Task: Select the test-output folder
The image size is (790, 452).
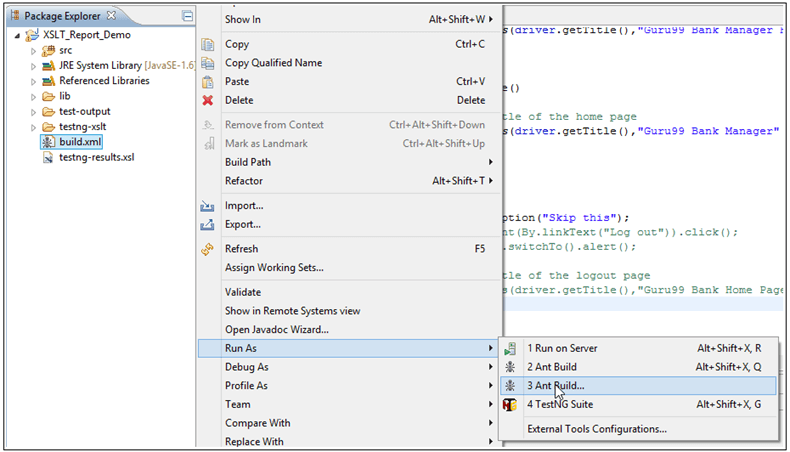Action: click(84, 112)
